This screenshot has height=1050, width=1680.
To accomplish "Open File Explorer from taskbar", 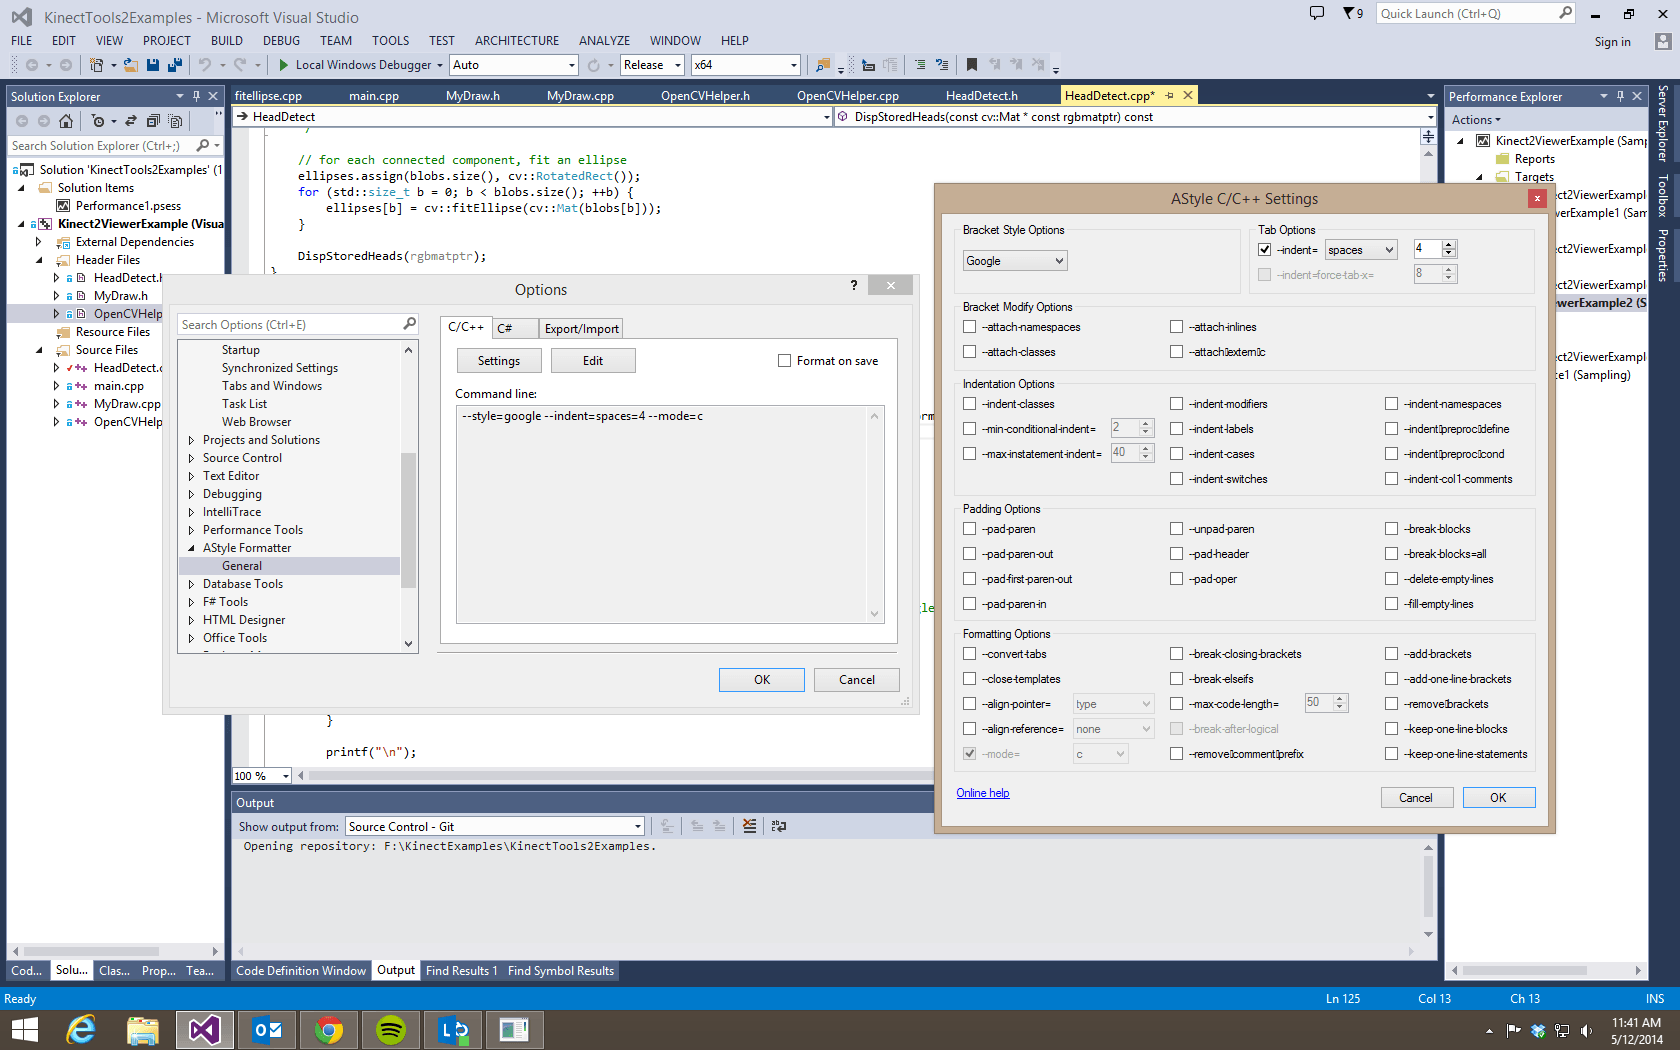I will click(x=143, y=1029).
